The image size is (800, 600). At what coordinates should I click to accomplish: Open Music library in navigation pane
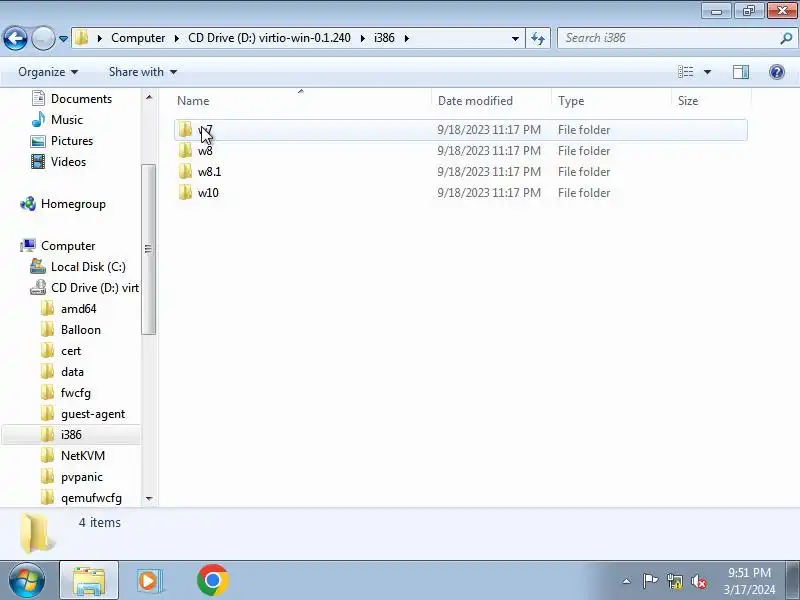66,119
